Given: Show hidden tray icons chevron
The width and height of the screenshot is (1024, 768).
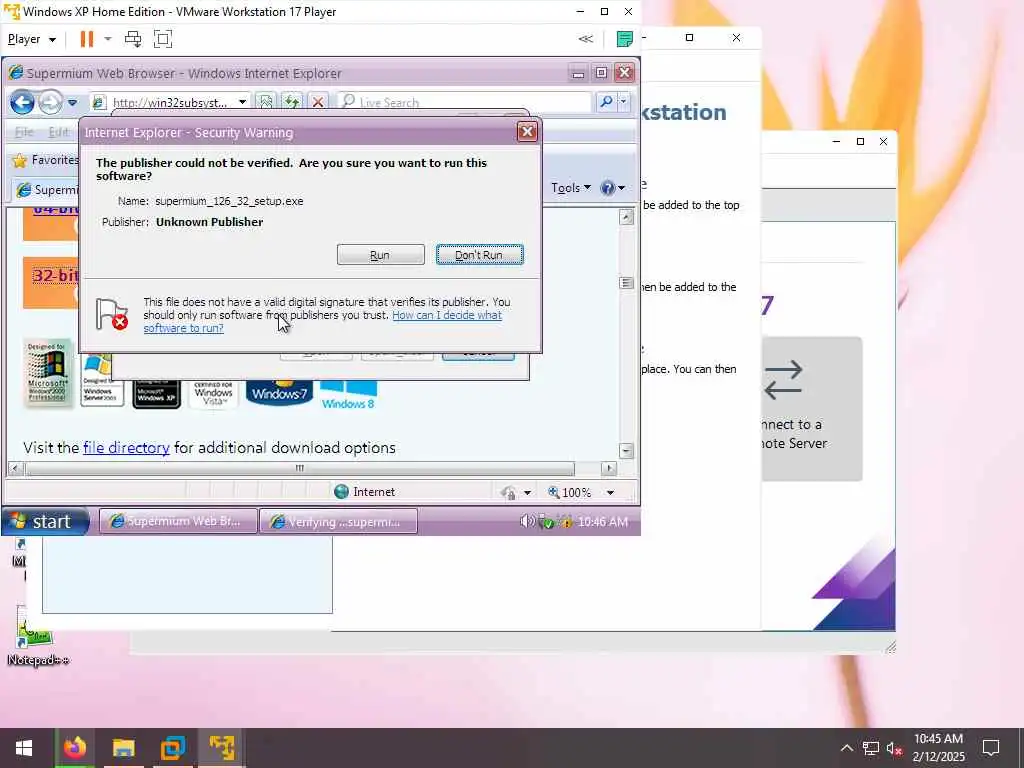Looking at the screenshot, I should [846, 748].
